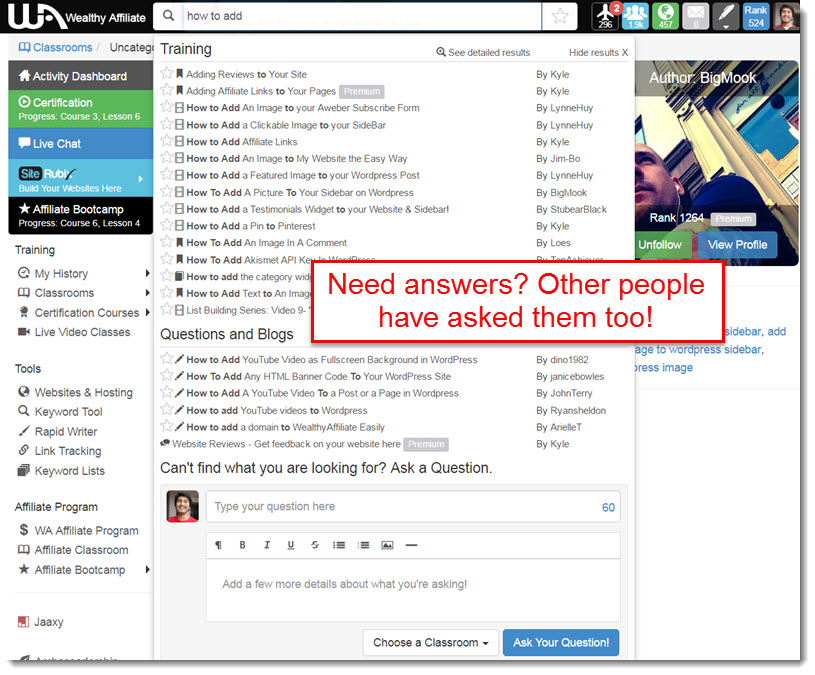Click View Profile button
Viewport: 815px width, 675px height.
(737, 245)
